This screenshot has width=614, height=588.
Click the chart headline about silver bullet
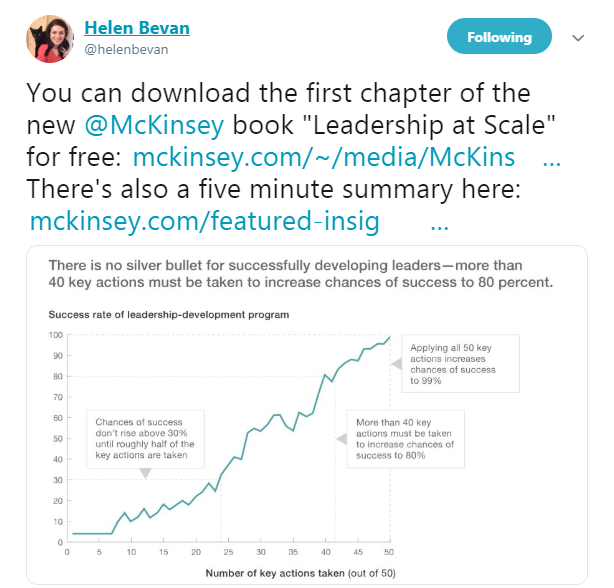(301, 274)
